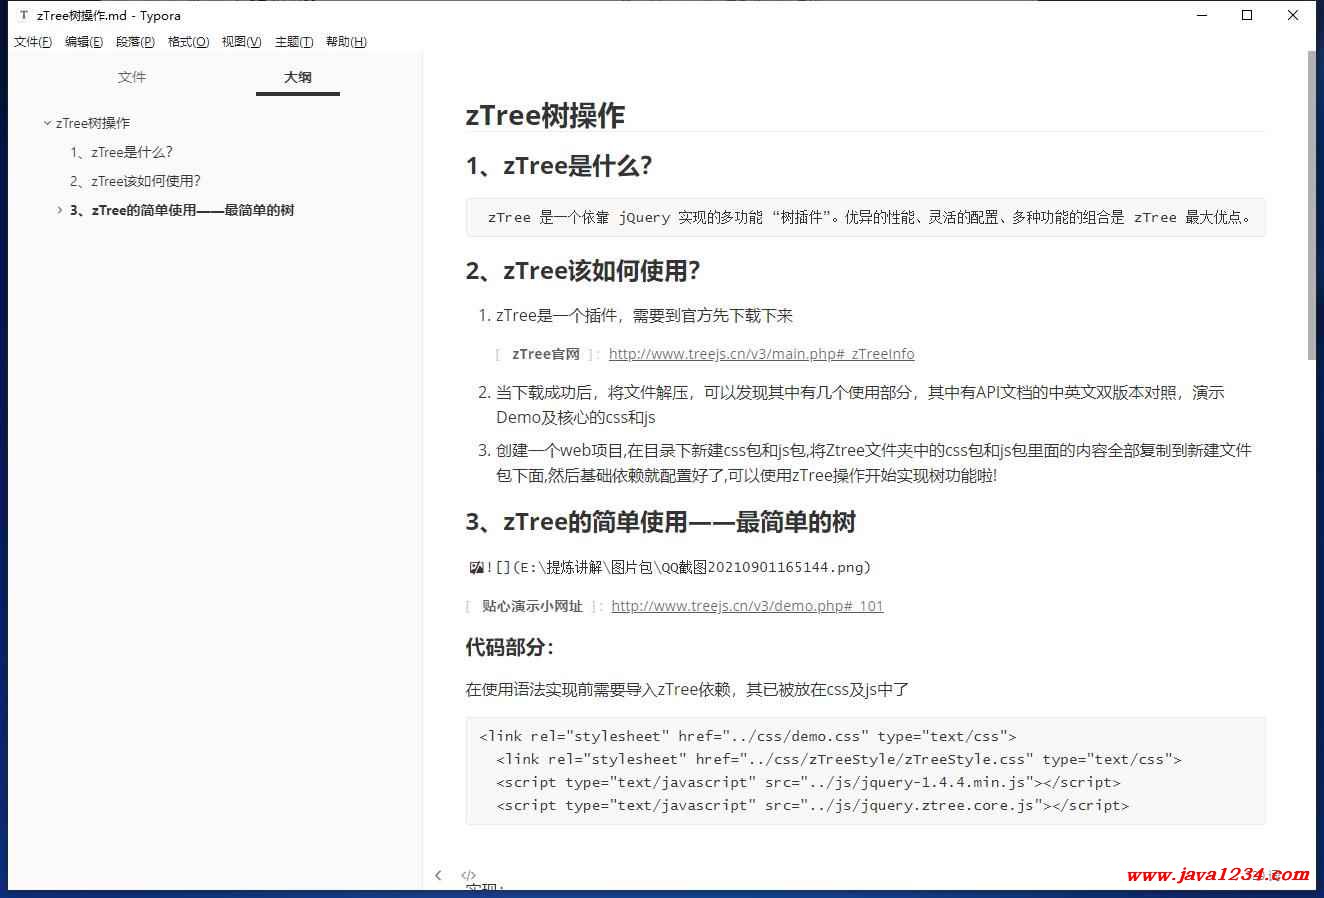This screenshot has width=1324, height=898.
Task: Open the 格式(O) menu
Action: point(188,42)
